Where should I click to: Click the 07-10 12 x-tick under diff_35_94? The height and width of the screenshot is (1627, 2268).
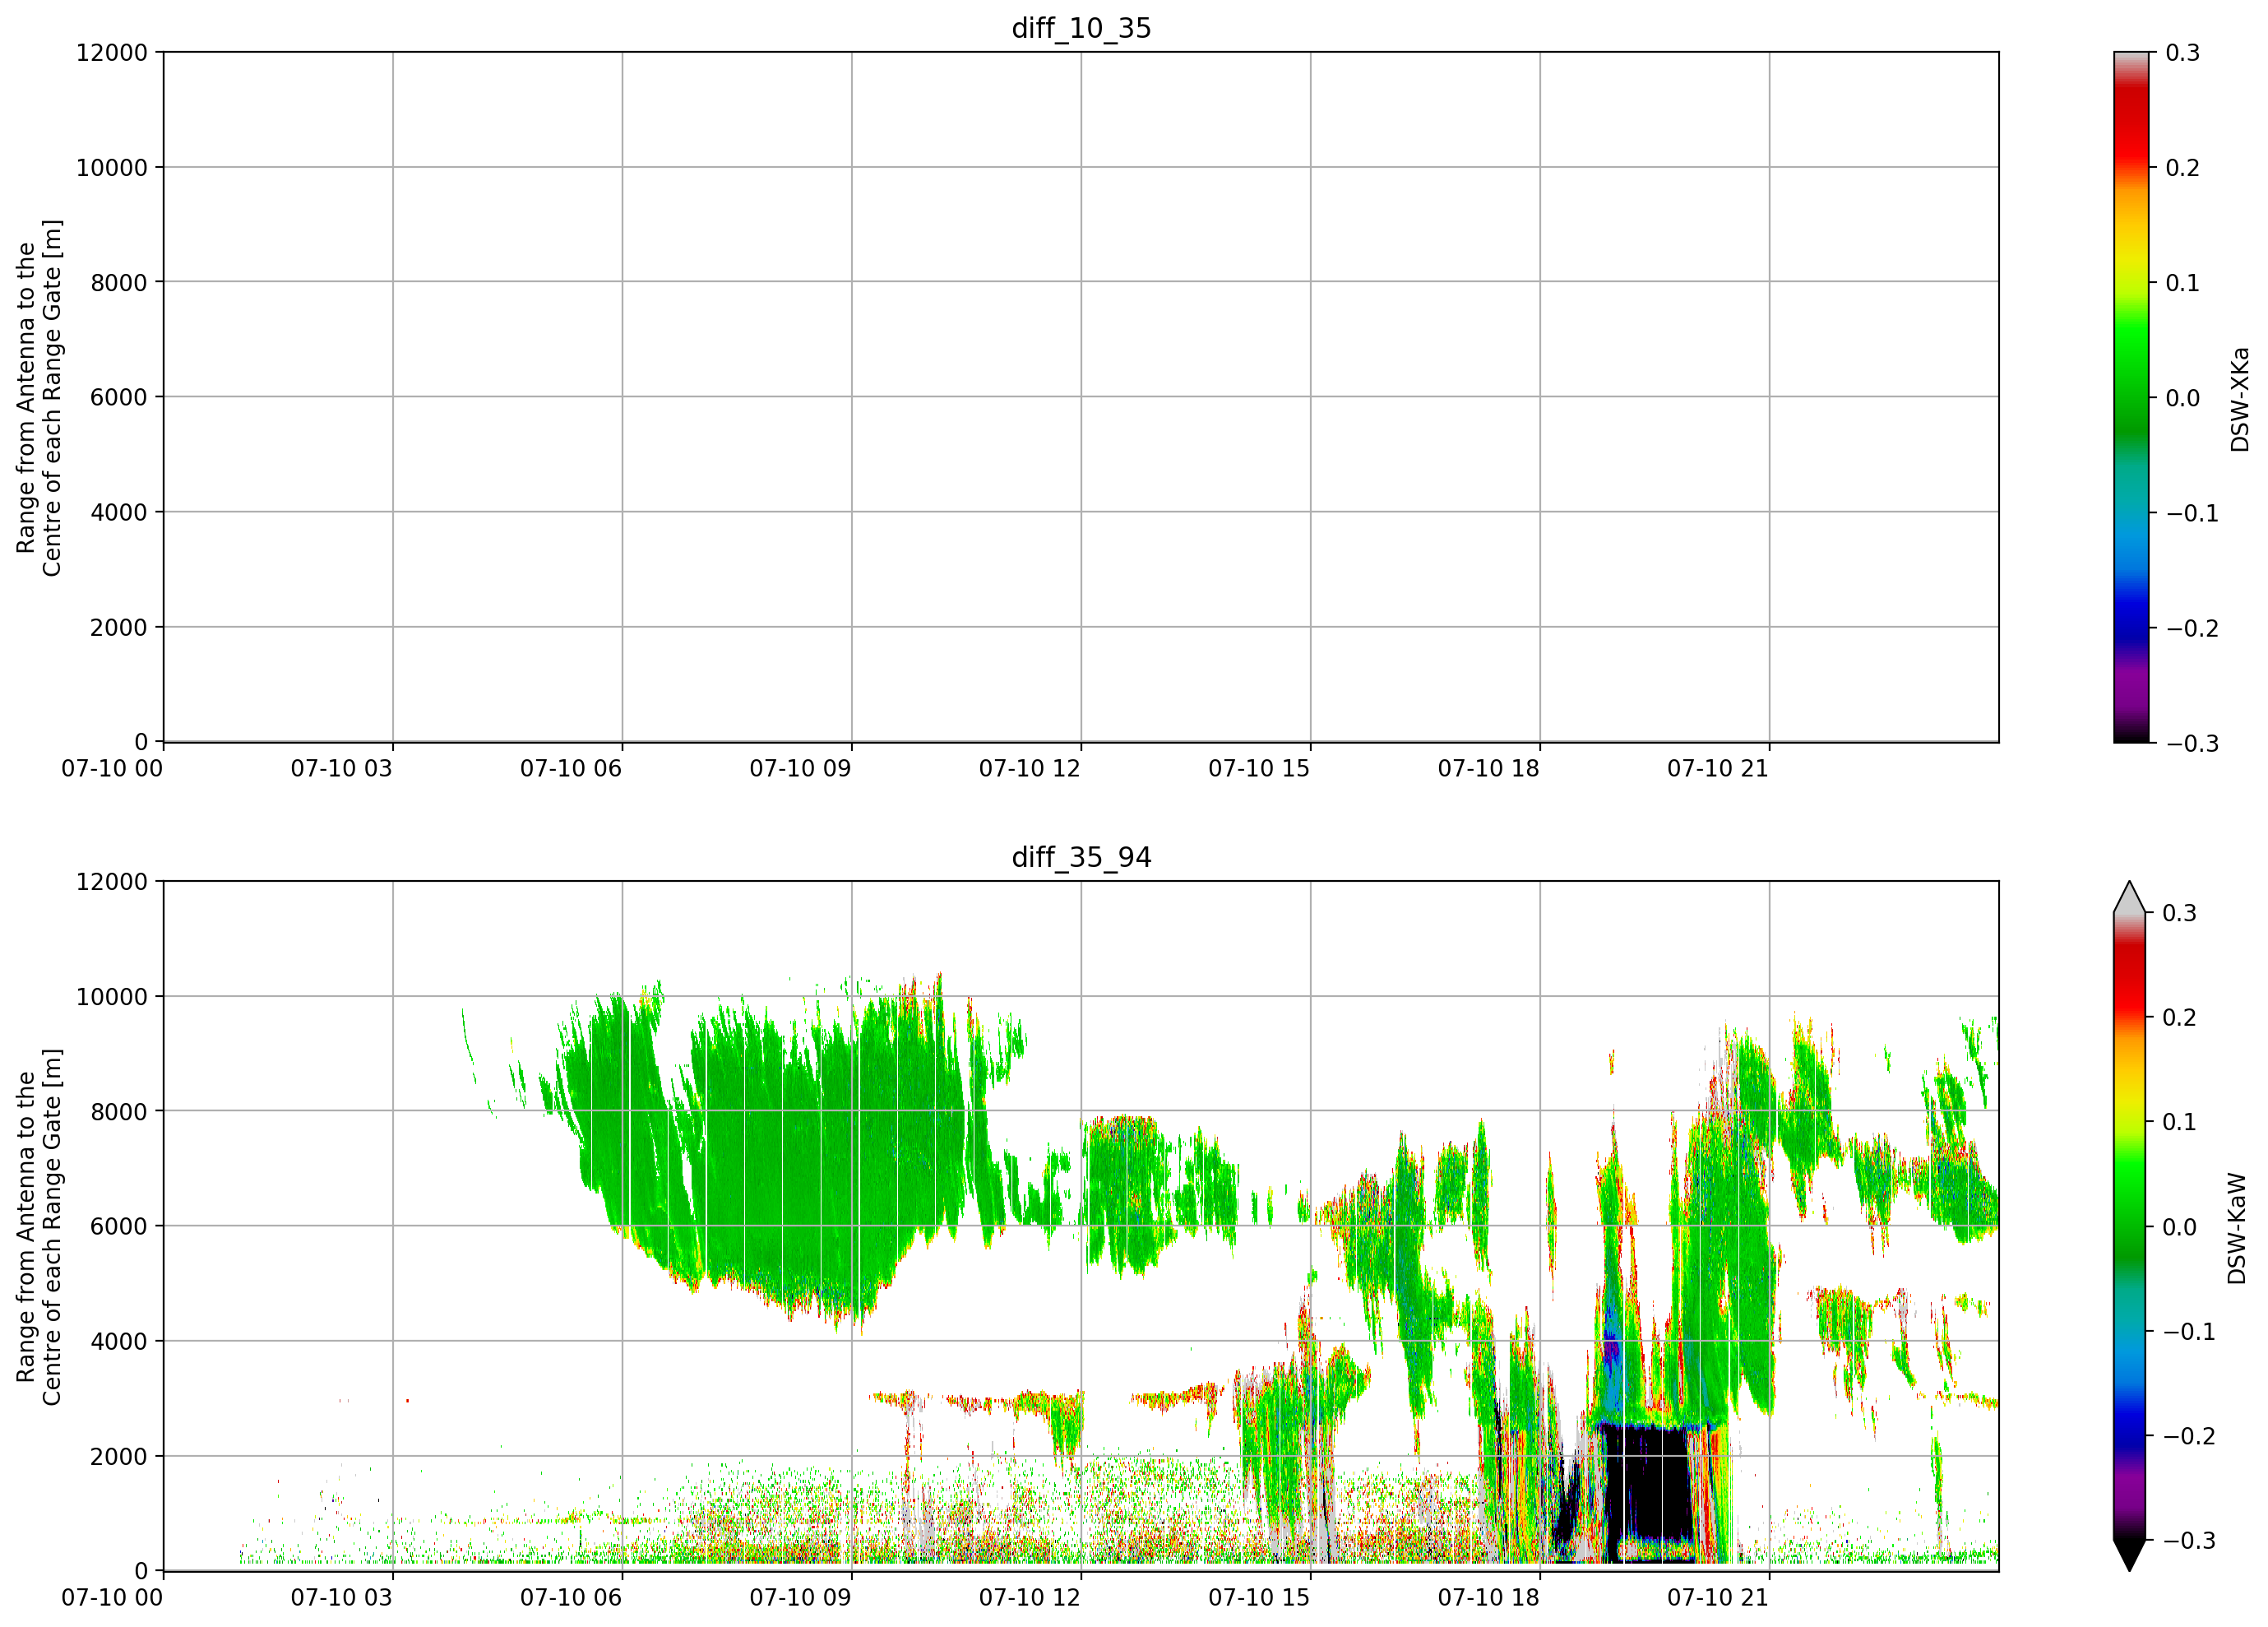click(1030, 1597)
